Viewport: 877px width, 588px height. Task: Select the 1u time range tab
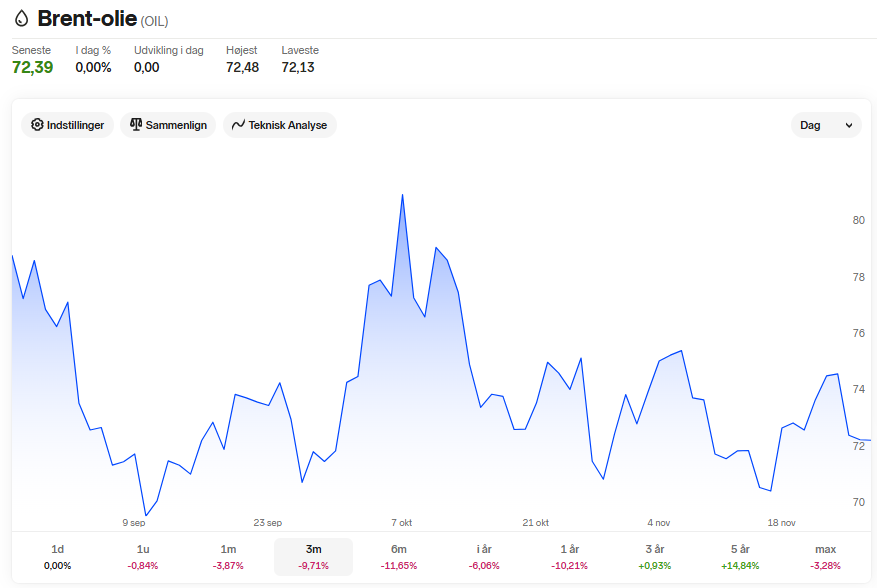[x=143, y=557]
